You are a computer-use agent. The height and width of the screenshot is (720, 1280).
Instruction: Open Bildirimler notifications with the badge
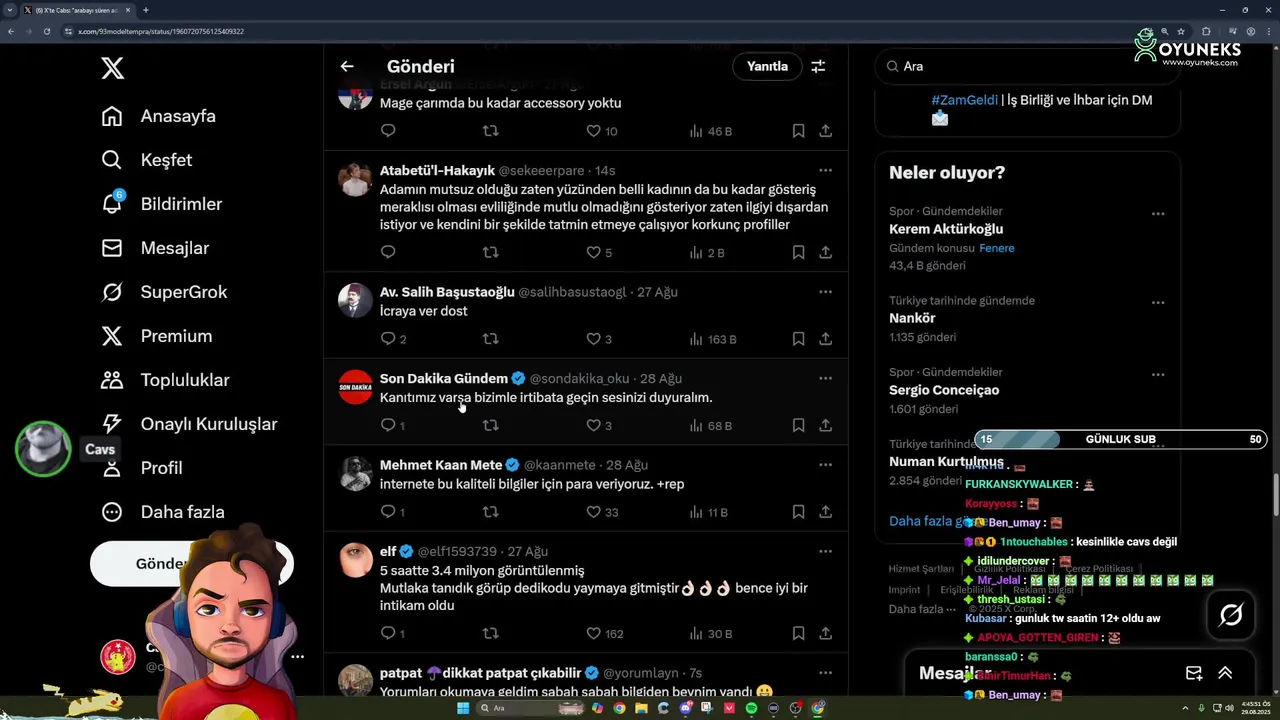tap(162, 204)
